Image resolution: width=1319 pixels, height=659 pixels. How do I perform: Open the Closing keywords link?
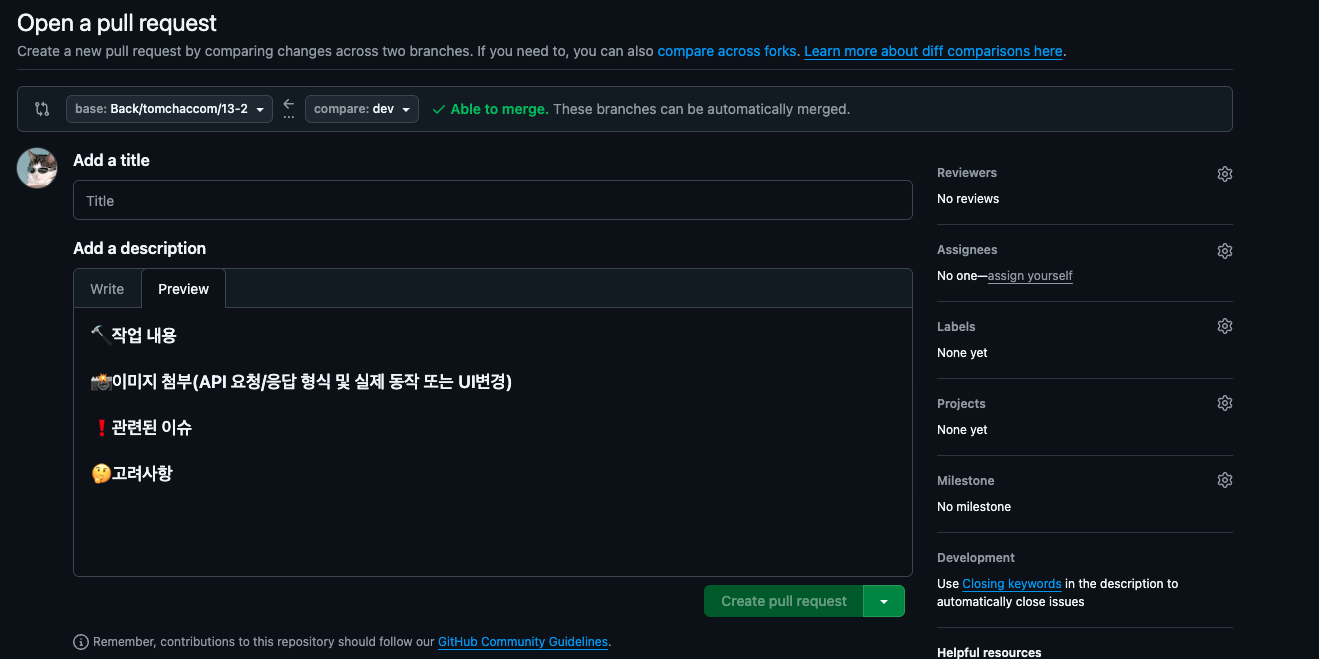[1012, 584]
